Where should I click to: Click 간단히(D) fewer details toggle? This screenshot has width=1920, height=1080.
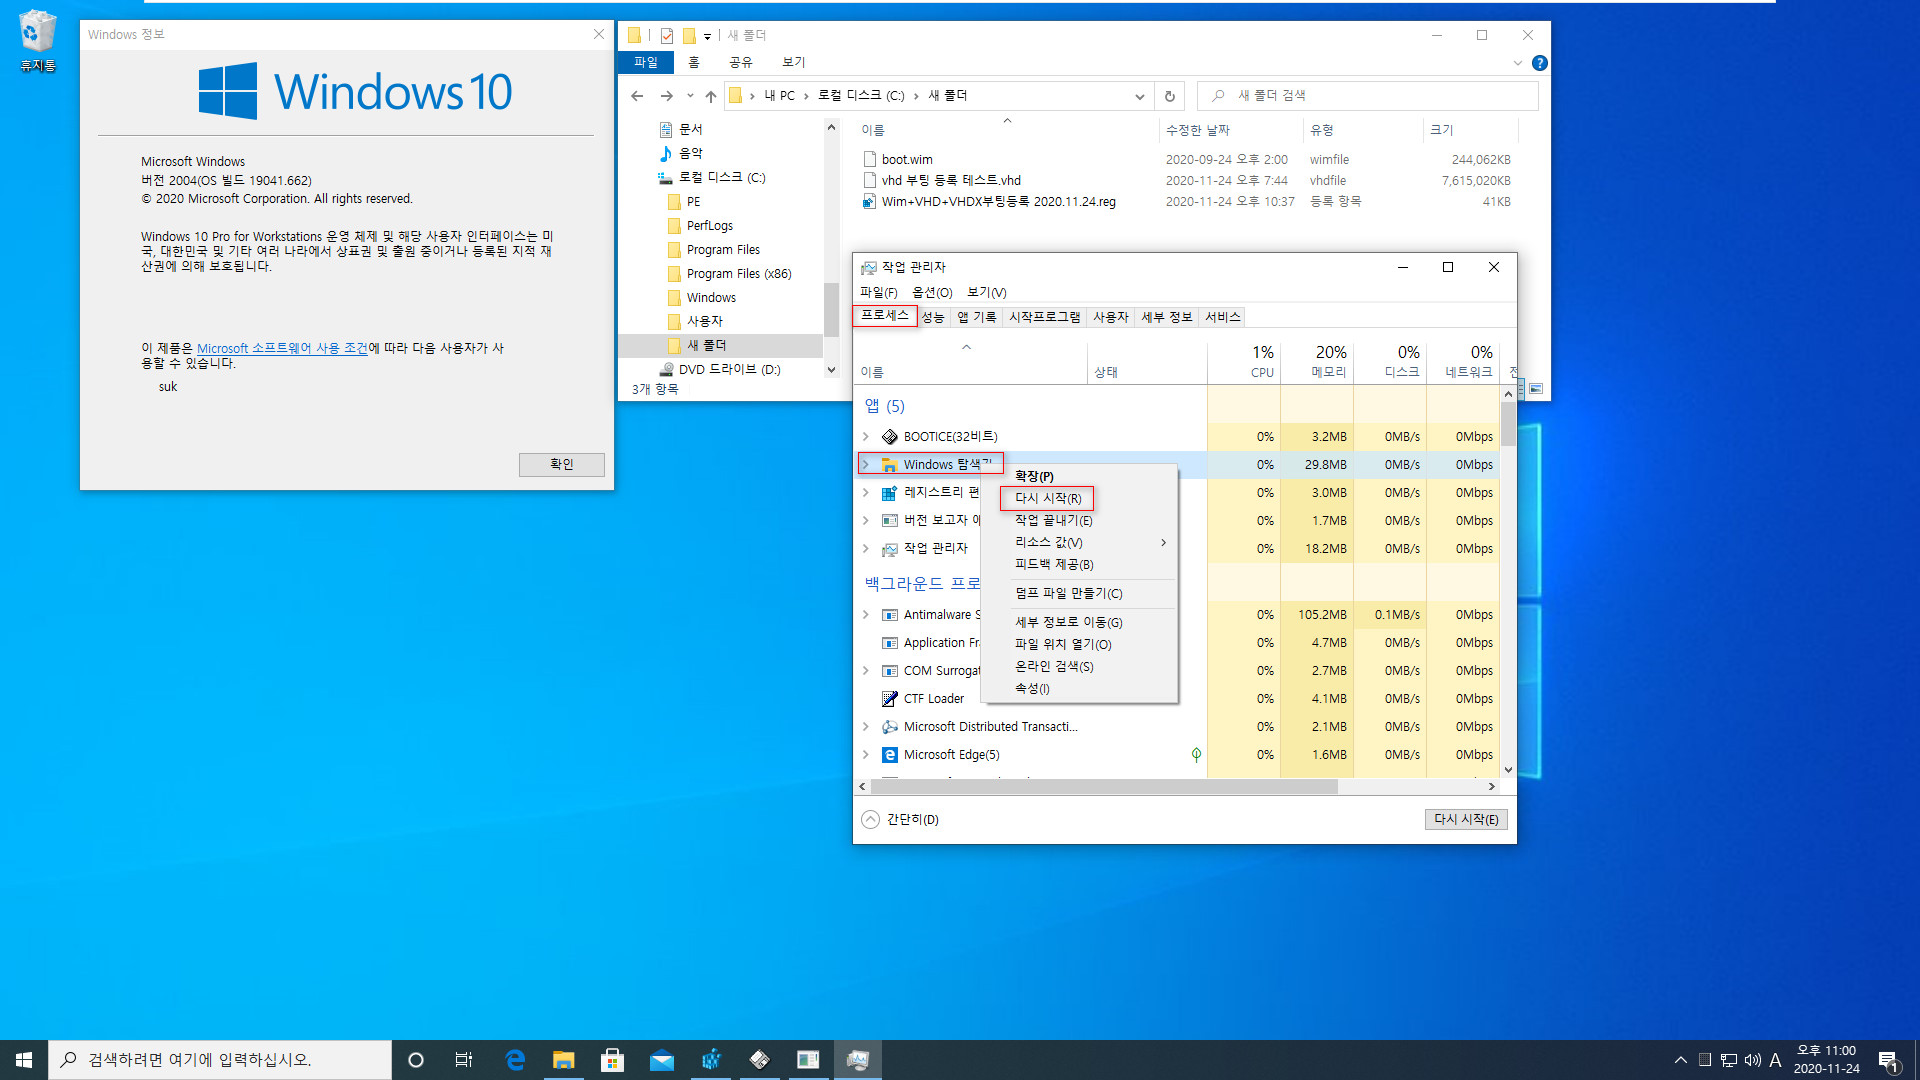(900, 819)
